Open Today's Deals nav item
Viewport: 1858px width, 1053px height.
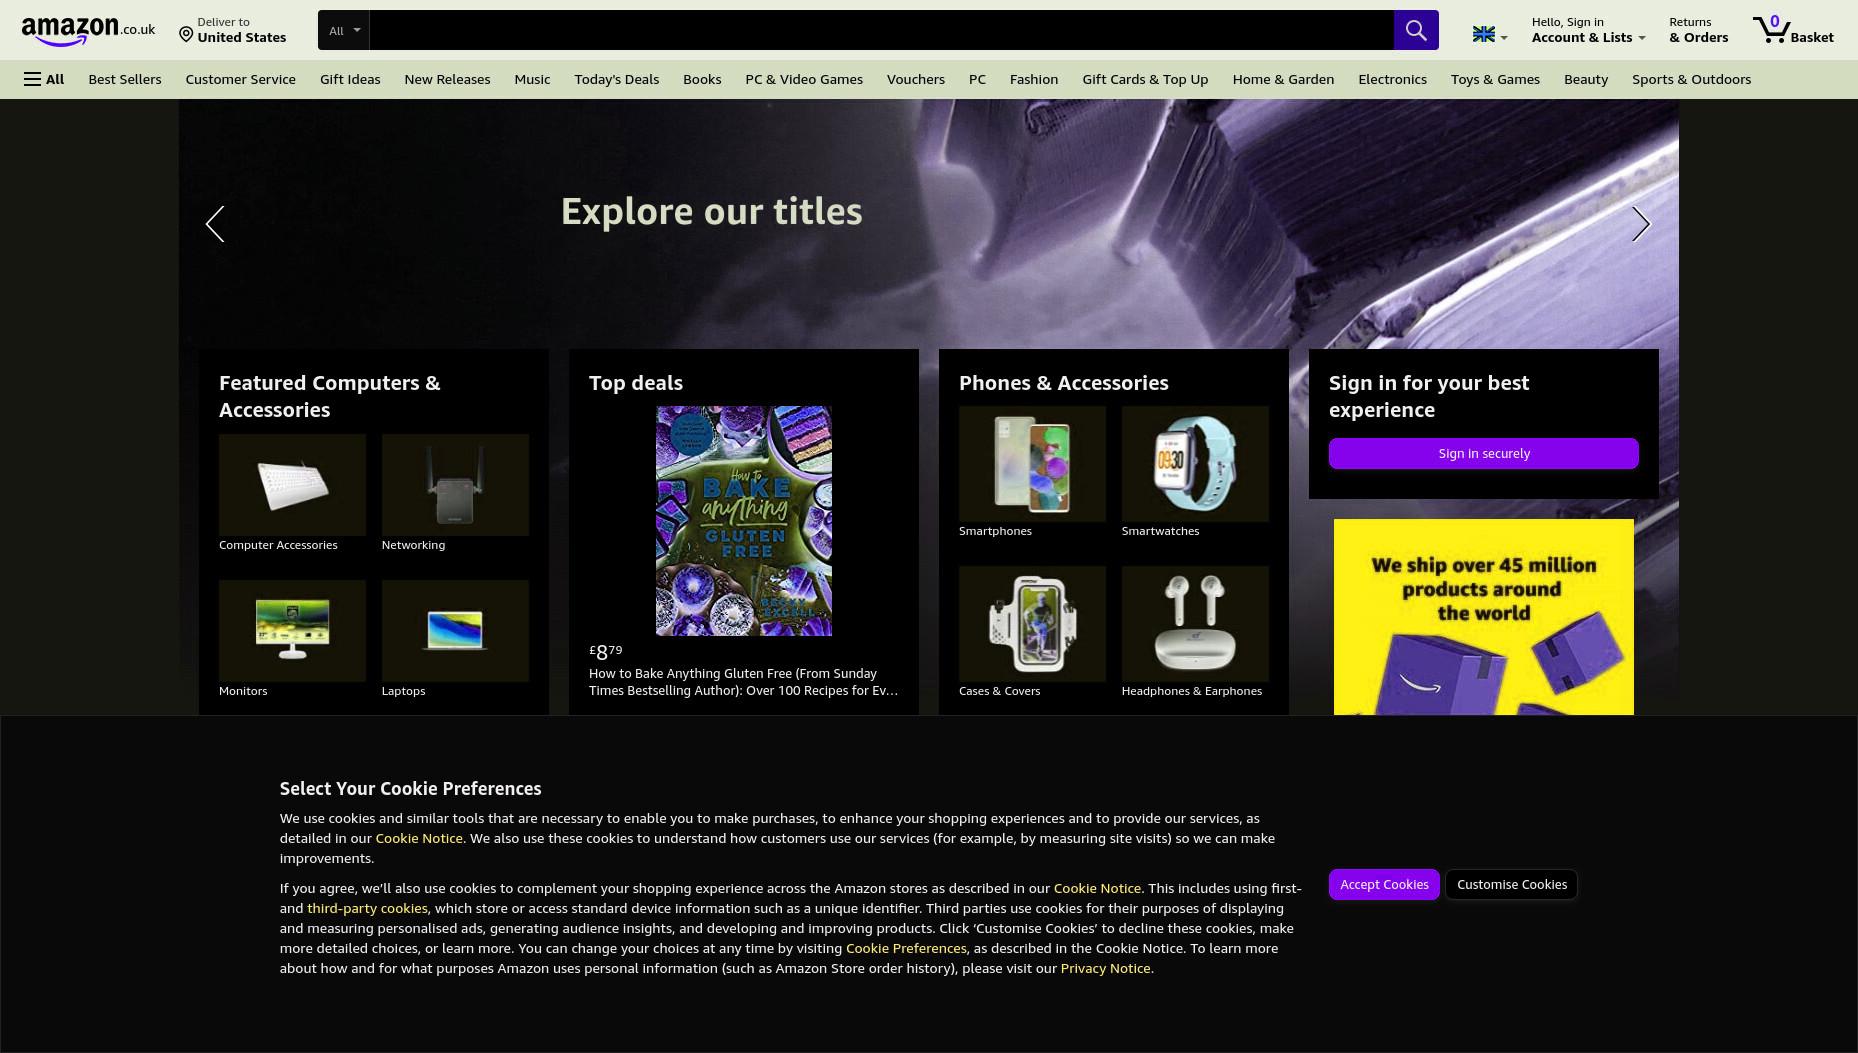point(617,79)
